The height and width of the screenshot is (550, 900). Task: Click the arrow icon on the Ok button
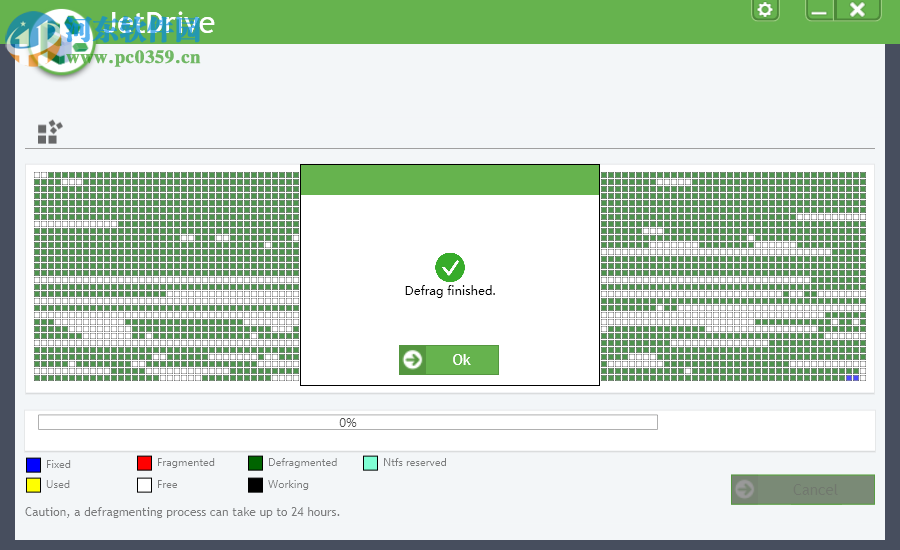point(413,360)
